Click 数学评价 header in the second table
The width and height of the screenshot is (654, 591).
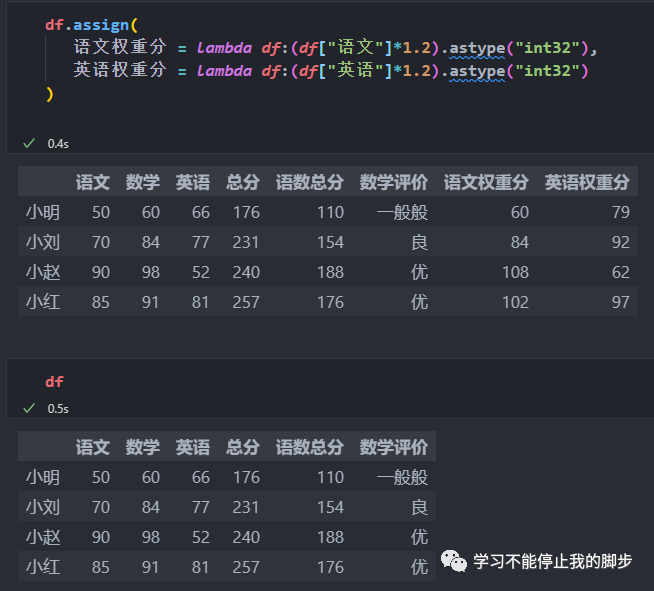(x=393, y=447)
